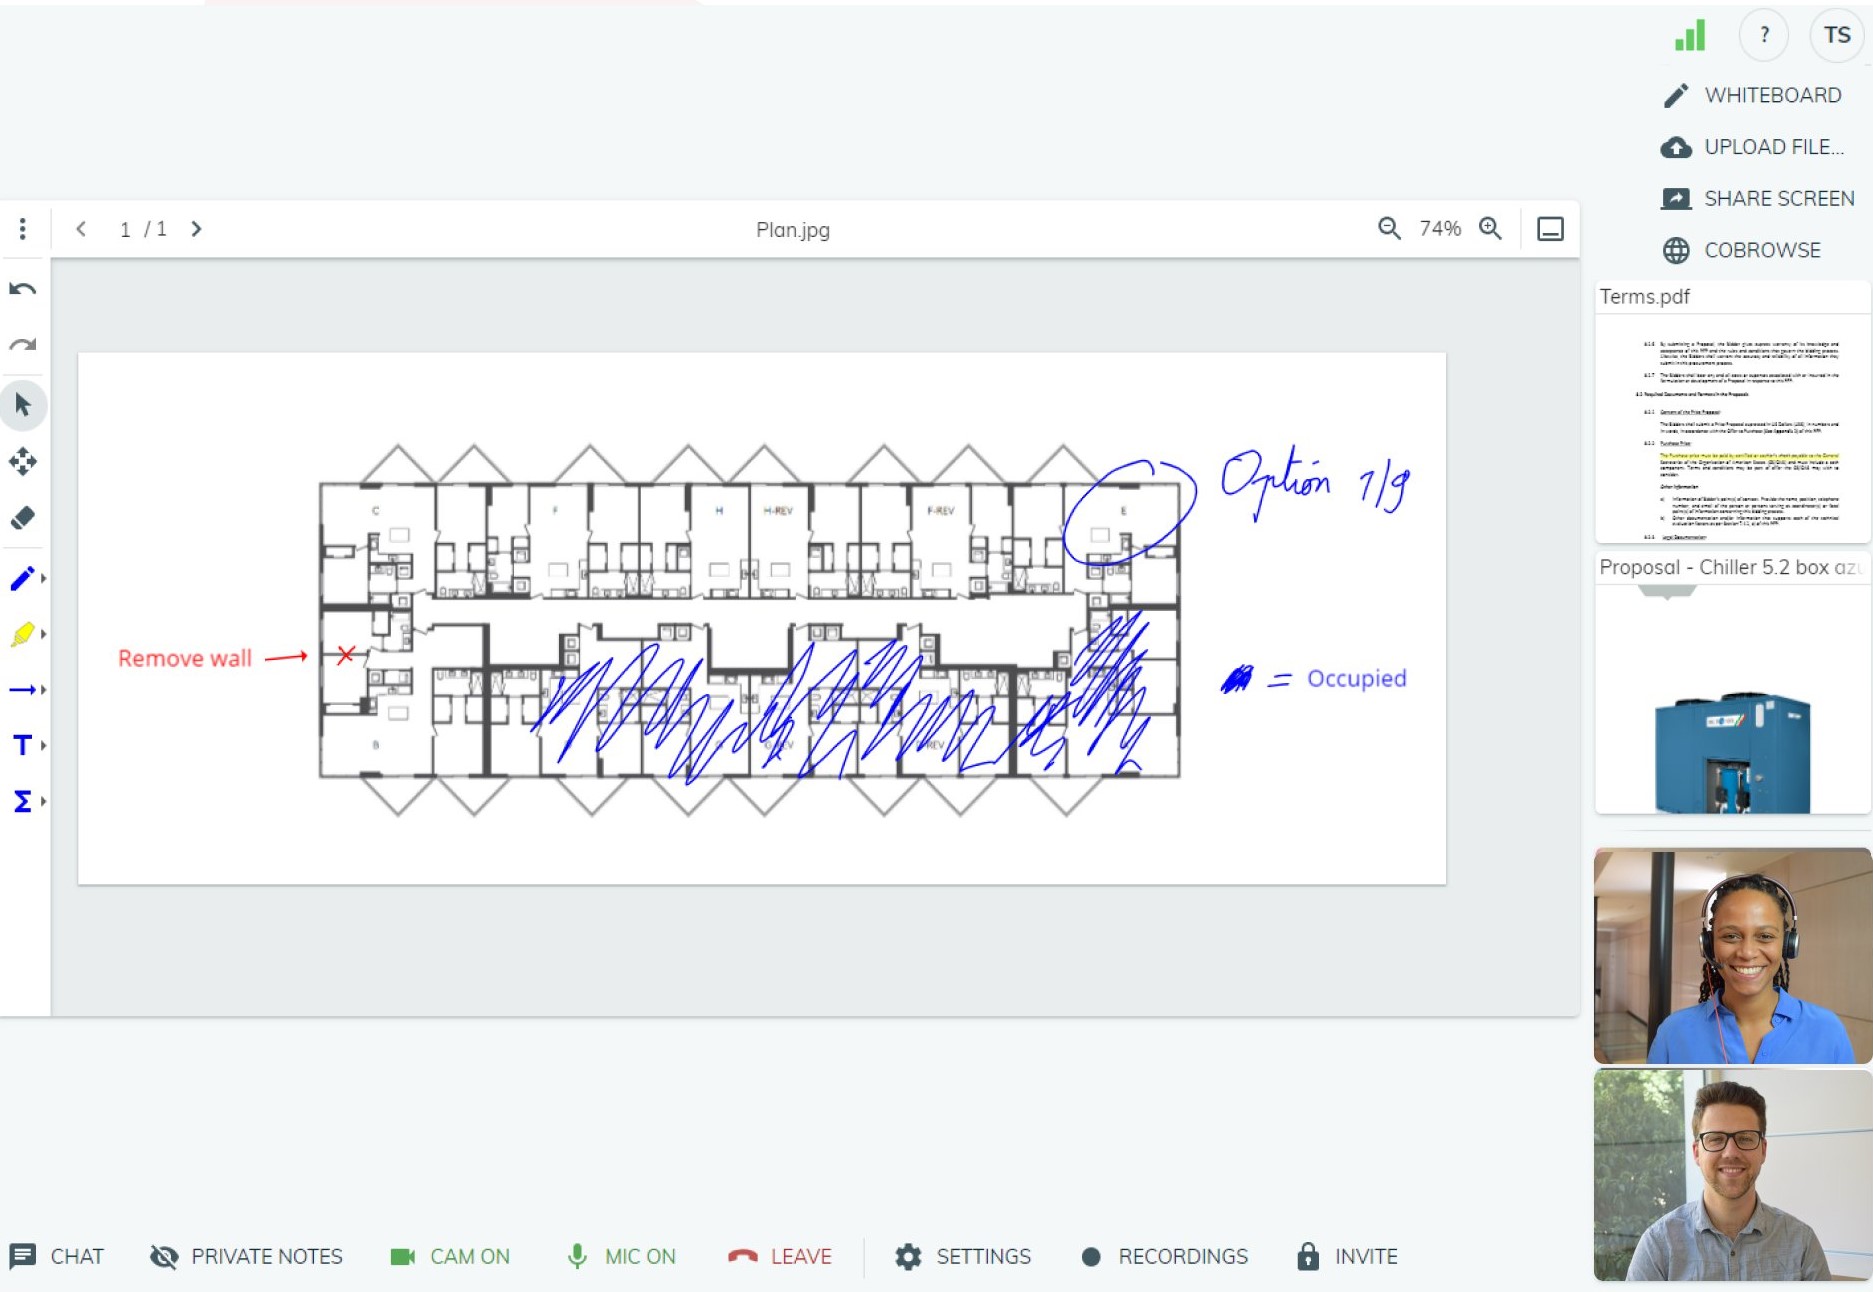Screen dimensions: 1873x1292
Task: Open the WHITEBOARD option
Action: (x=1753, y=95)
